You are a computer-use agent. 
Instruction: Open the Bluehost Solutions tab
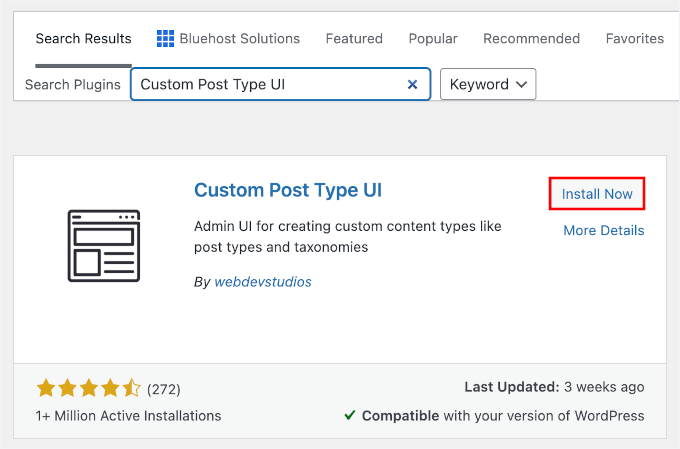point(228,39)
